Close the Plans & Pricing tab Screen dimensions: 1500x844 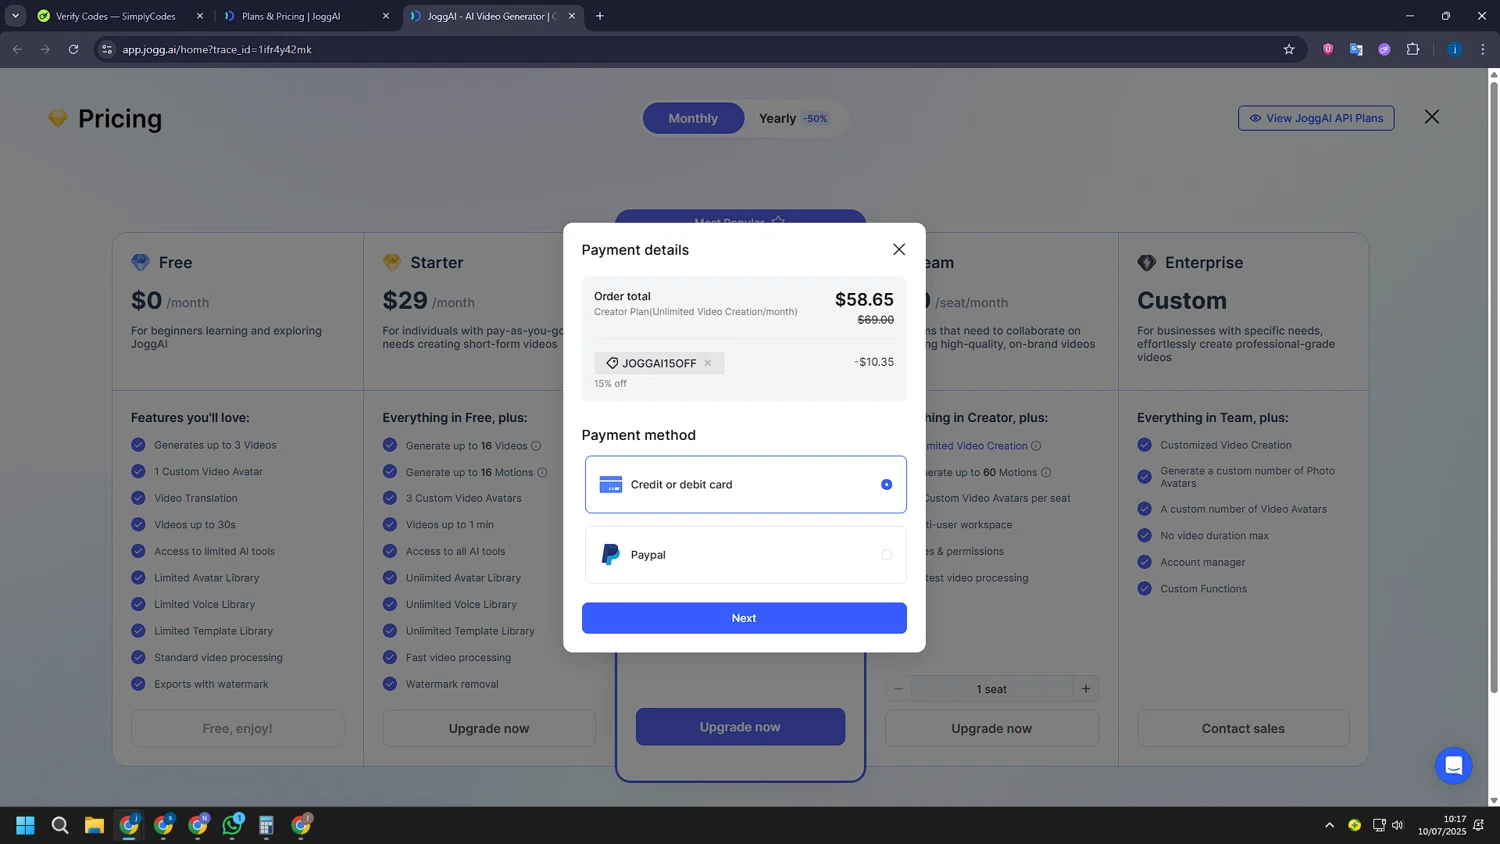[x=385, y=16]
